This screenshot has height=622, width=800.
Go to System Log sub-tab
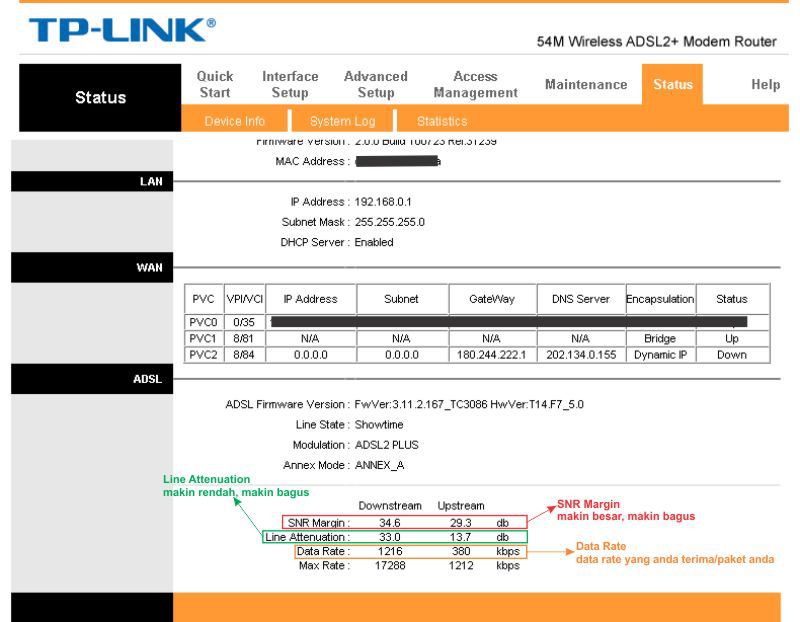coord(342,121)
